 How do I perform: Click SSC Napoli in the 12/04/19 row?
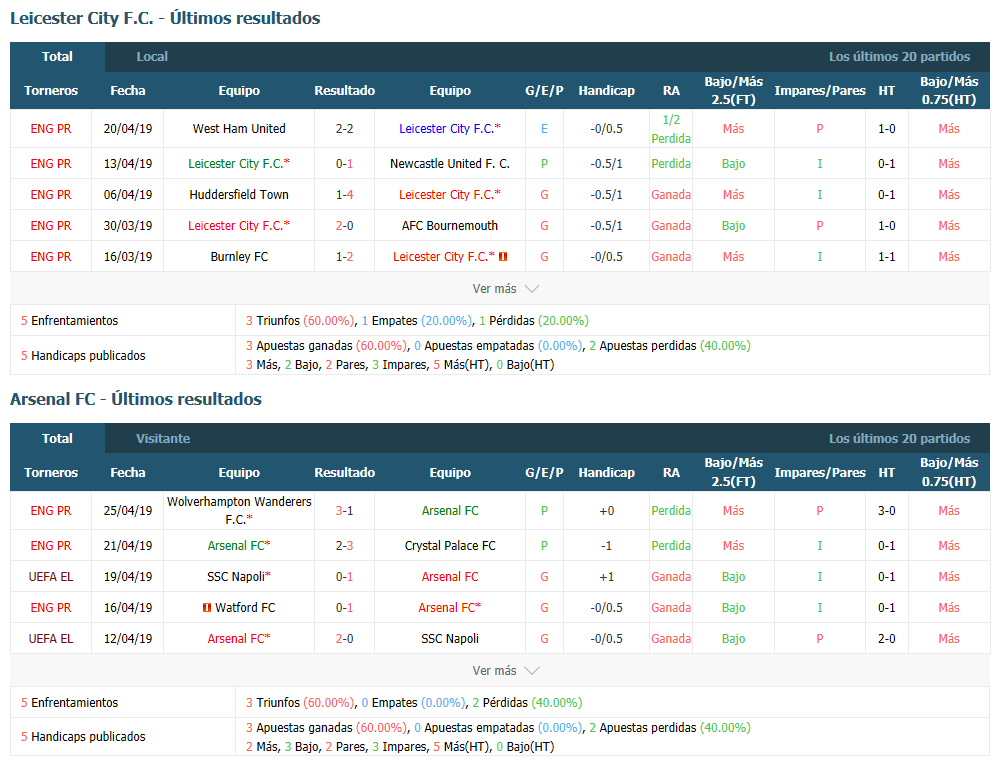(450, 638)
